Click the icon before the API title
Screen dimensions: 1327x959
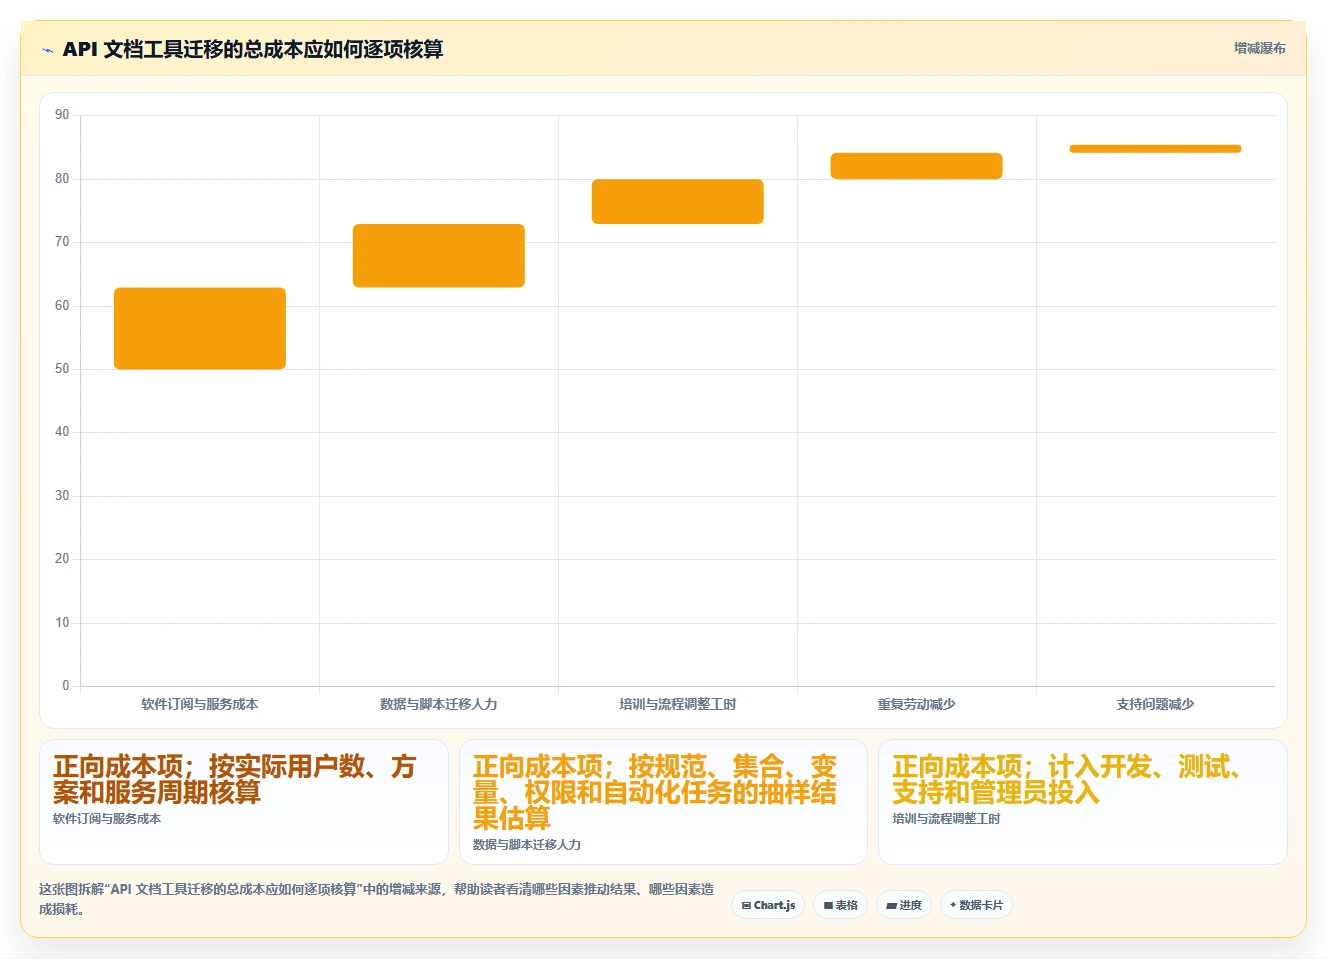(x=47, y=49)
